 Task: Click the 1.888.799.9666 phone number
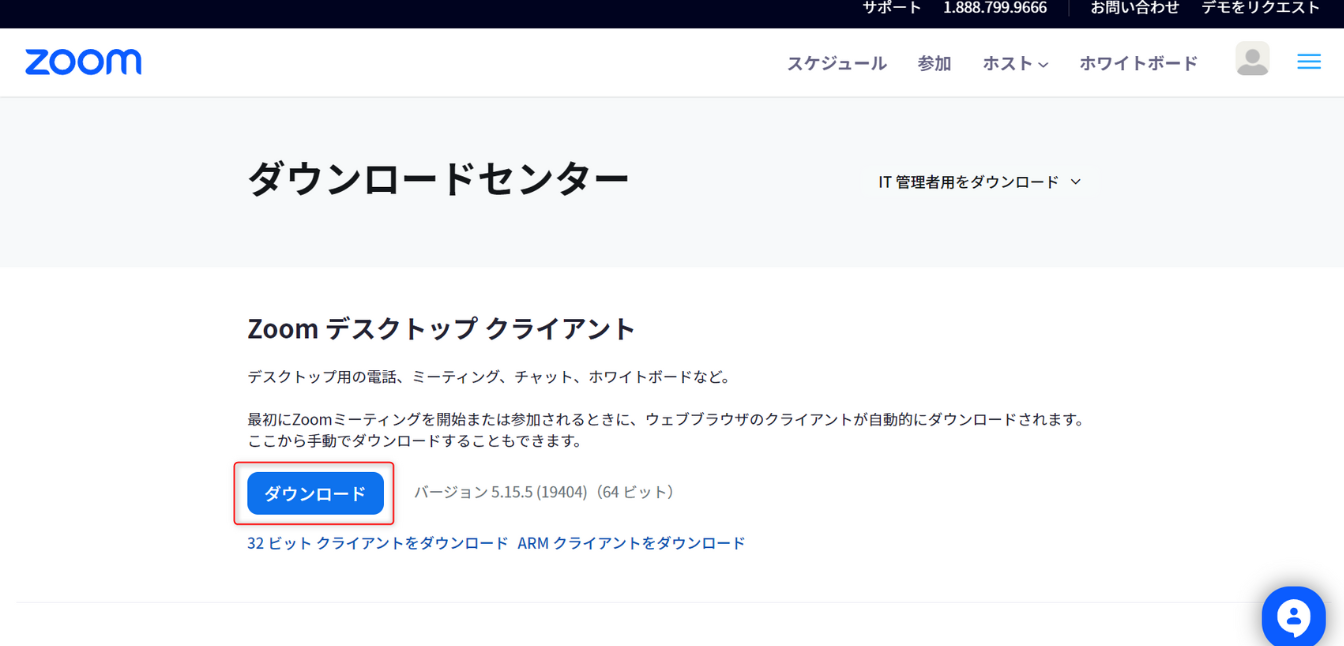click(x=994, y=8)
